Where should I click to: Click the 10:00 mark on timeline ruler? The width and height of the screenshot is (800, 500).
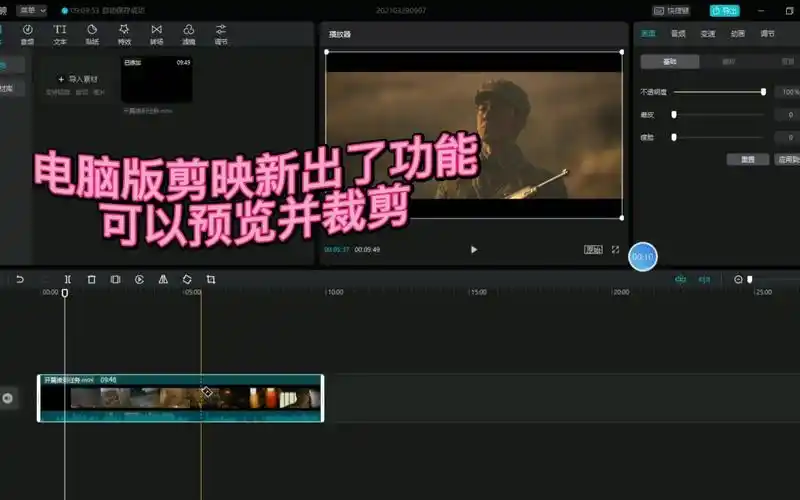coord(335,292)
